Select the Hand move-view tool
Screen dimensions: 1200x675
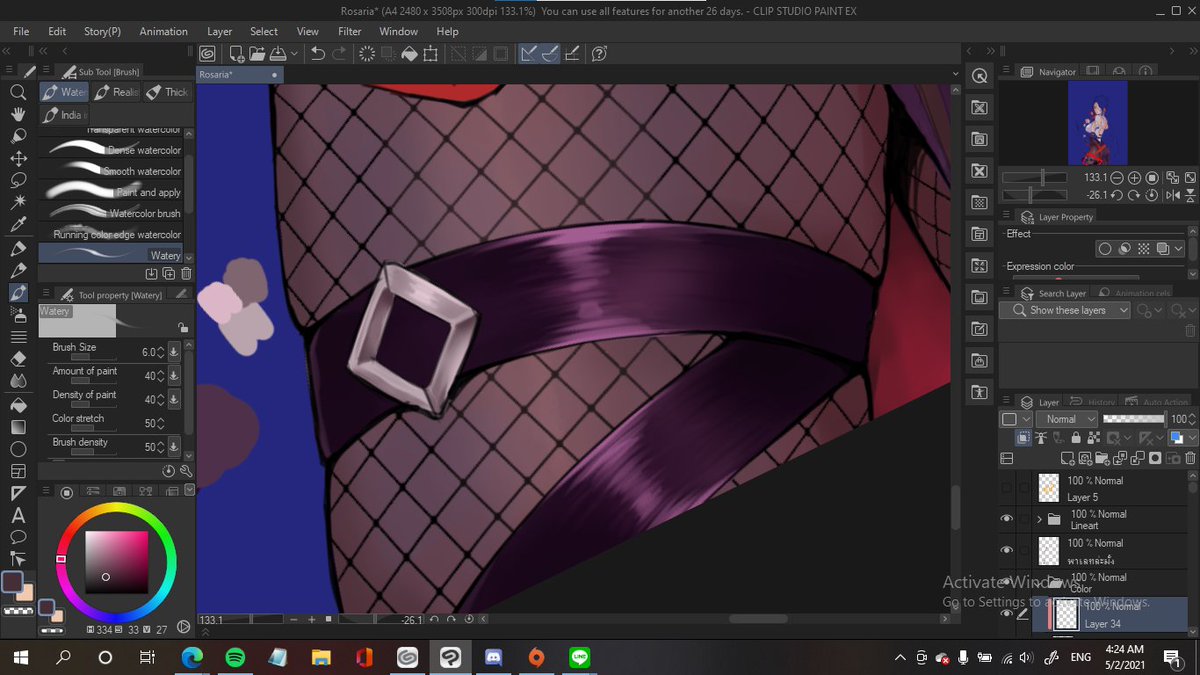pyautogui.click(x=17, y=114)
